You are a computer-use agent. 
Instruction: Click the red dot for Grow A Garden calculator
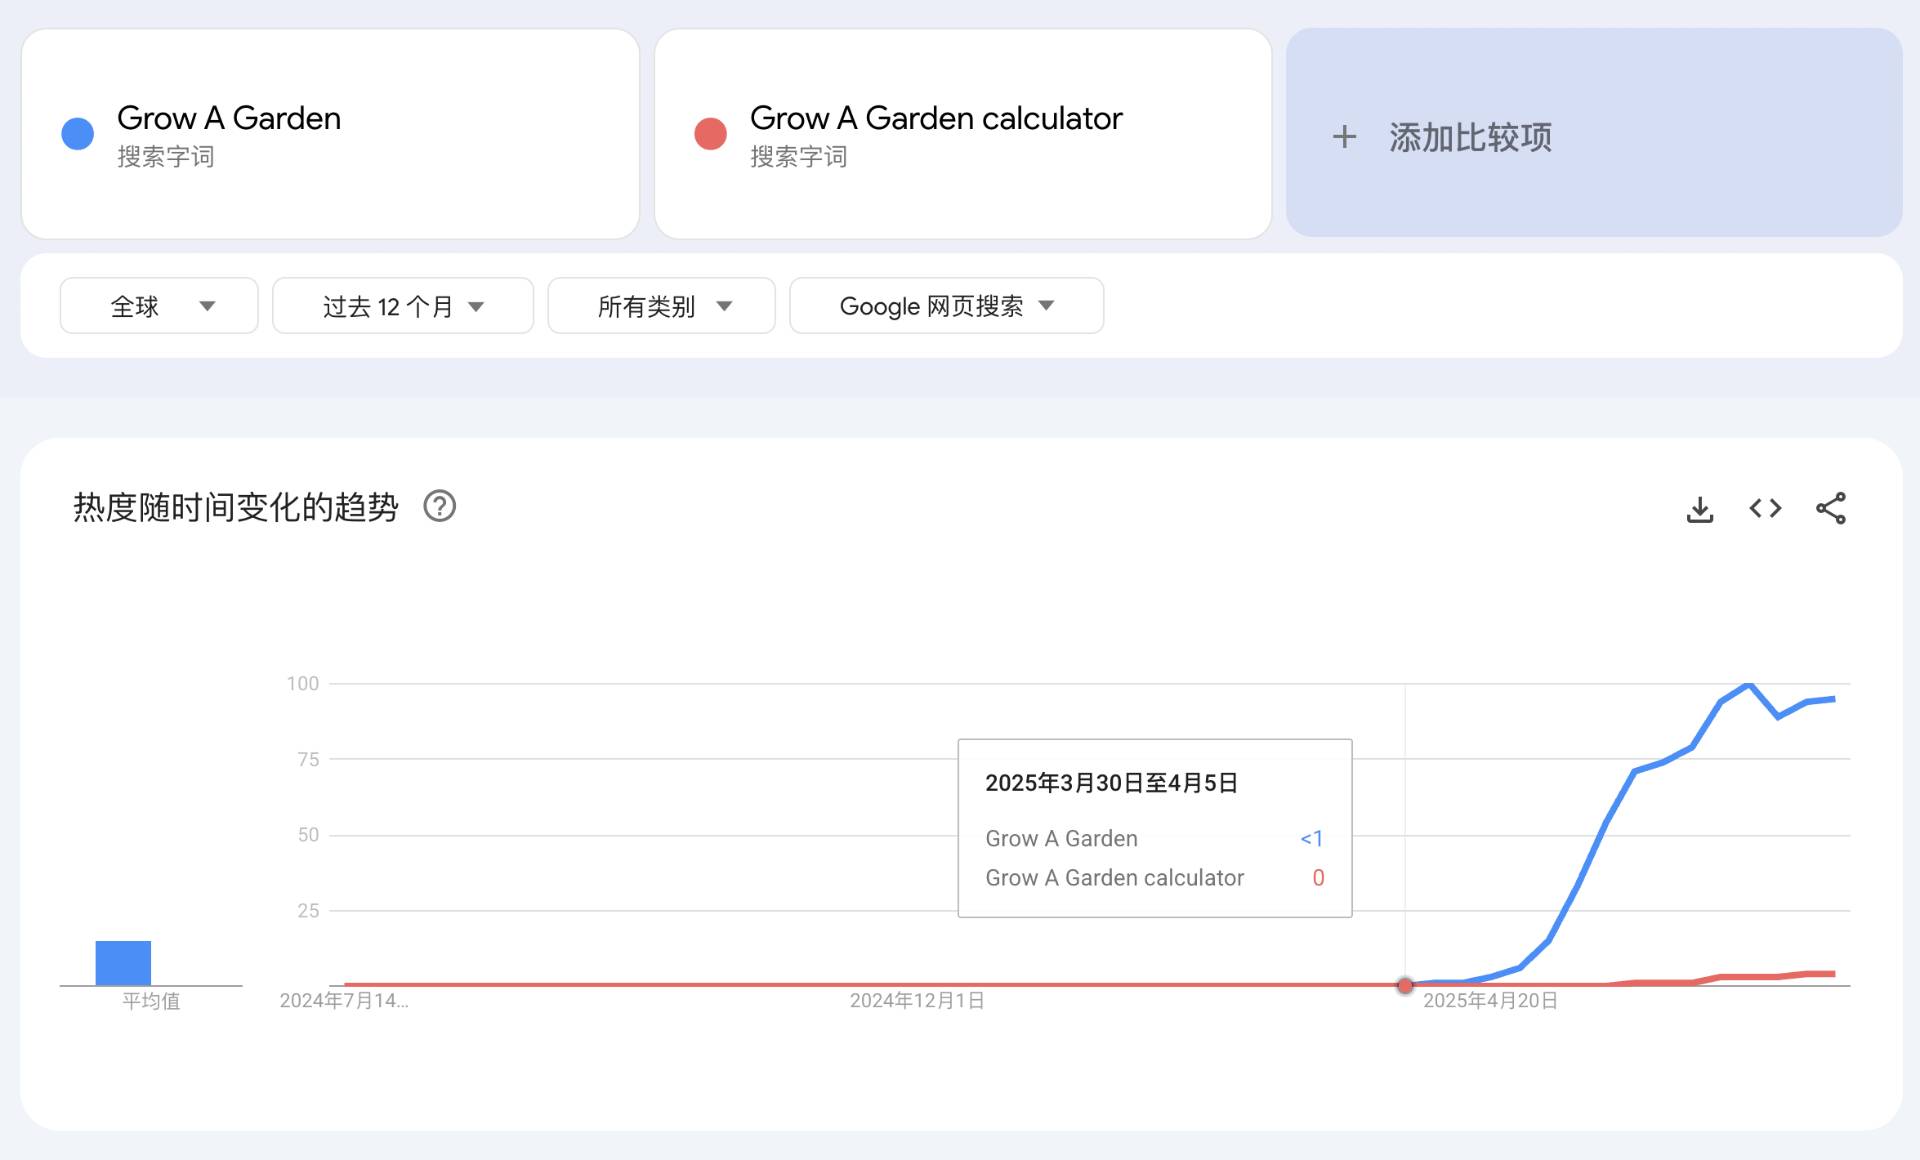[710, 133]
